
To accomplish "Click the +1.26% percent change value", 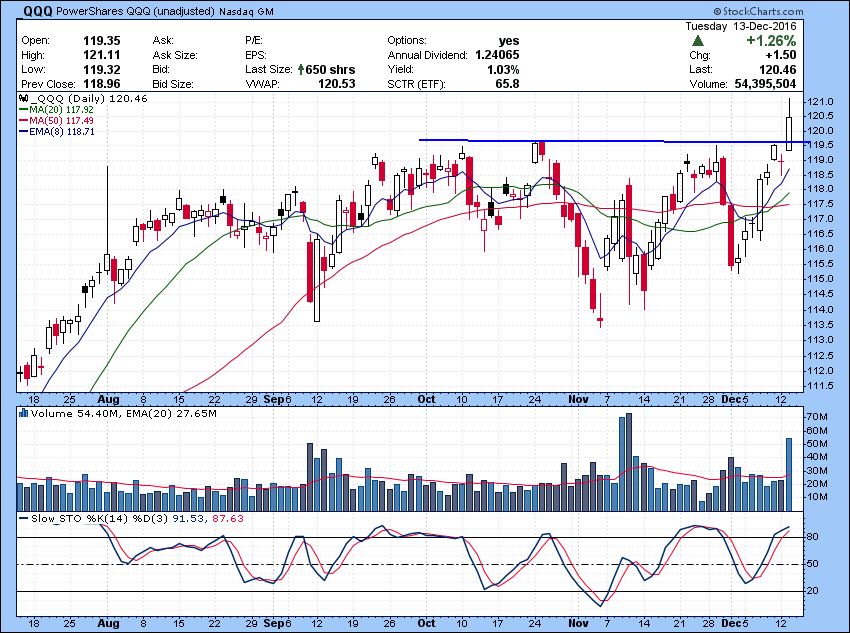I will tap(771, 41).
